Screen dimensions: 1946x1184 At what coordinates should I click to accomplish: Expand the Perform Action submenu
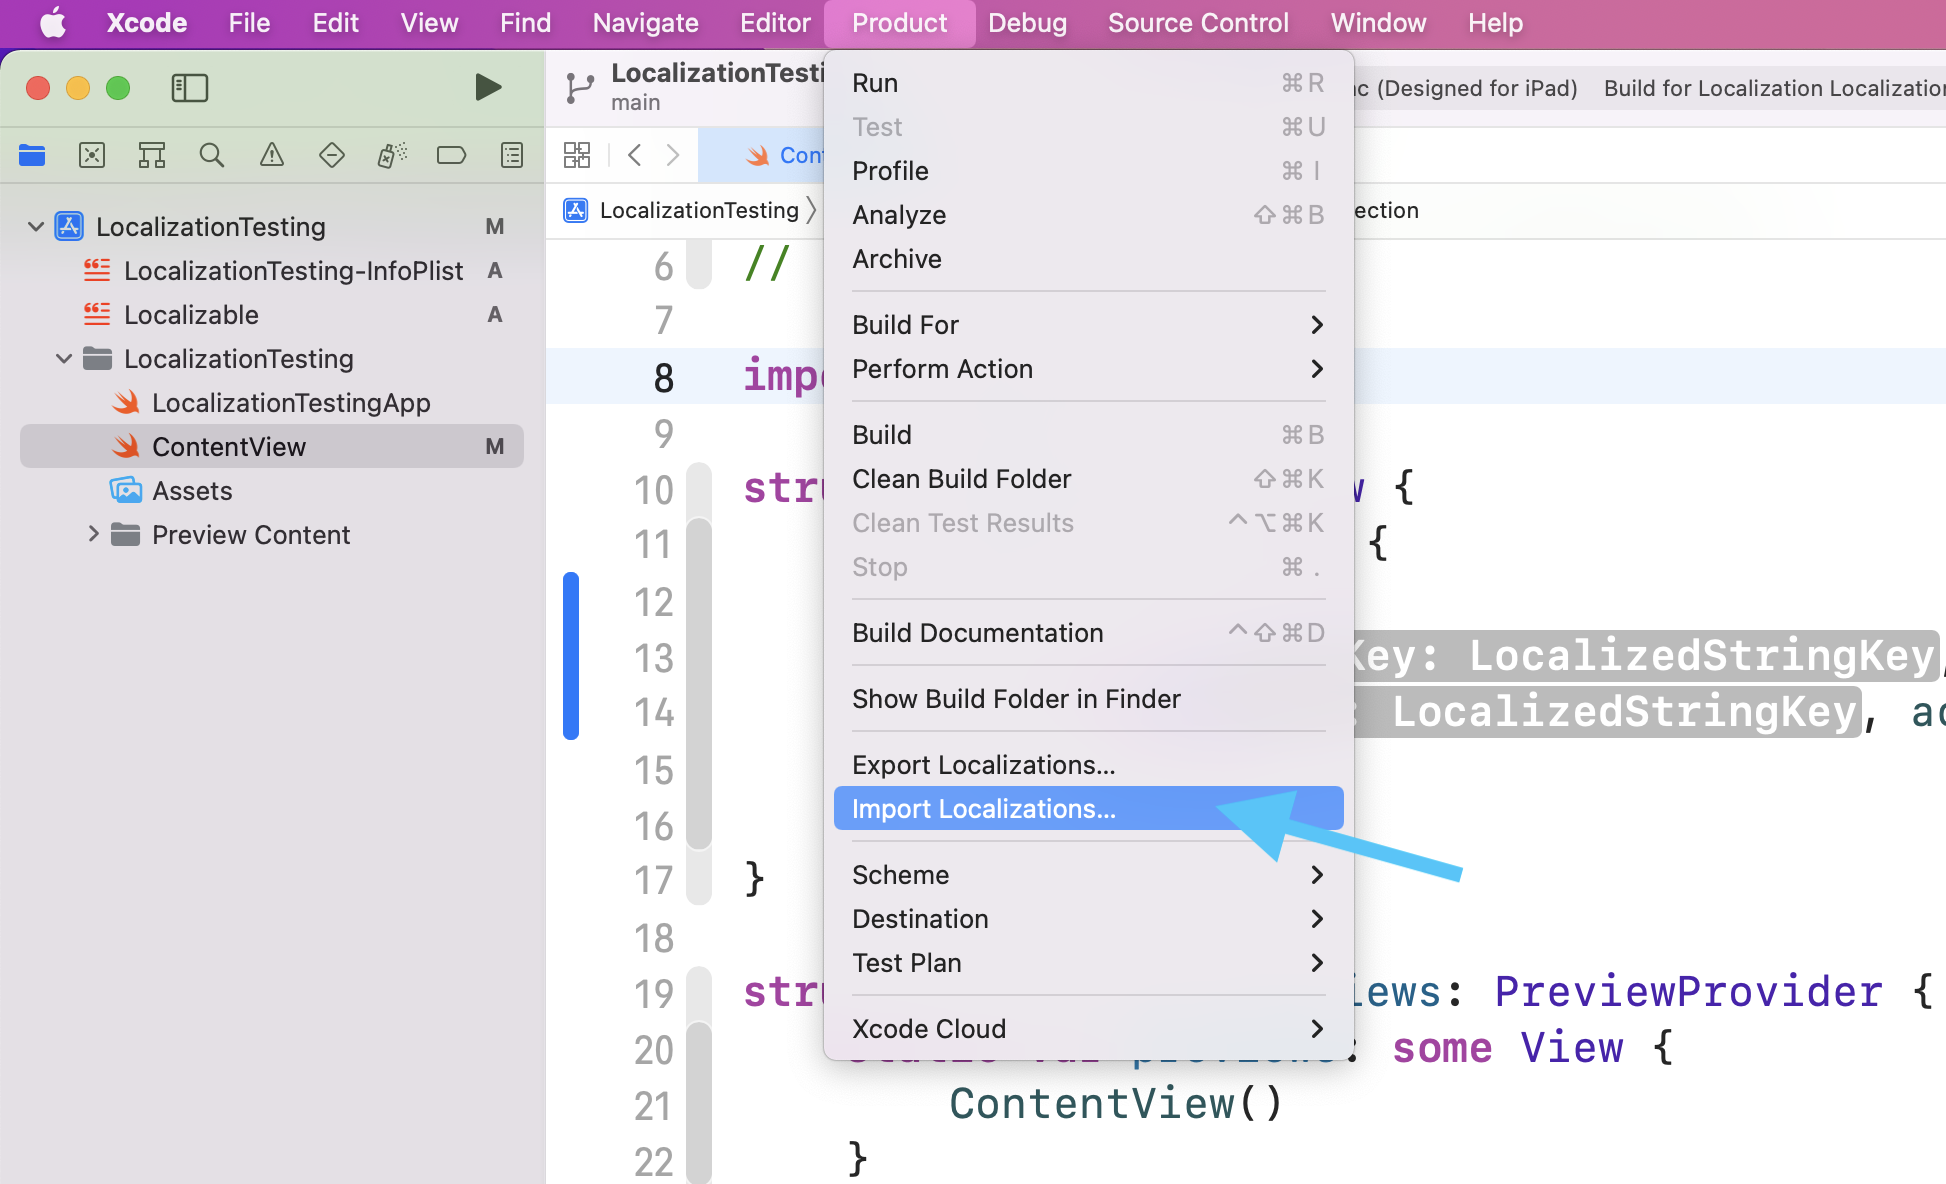click(x=1088, y=369)
